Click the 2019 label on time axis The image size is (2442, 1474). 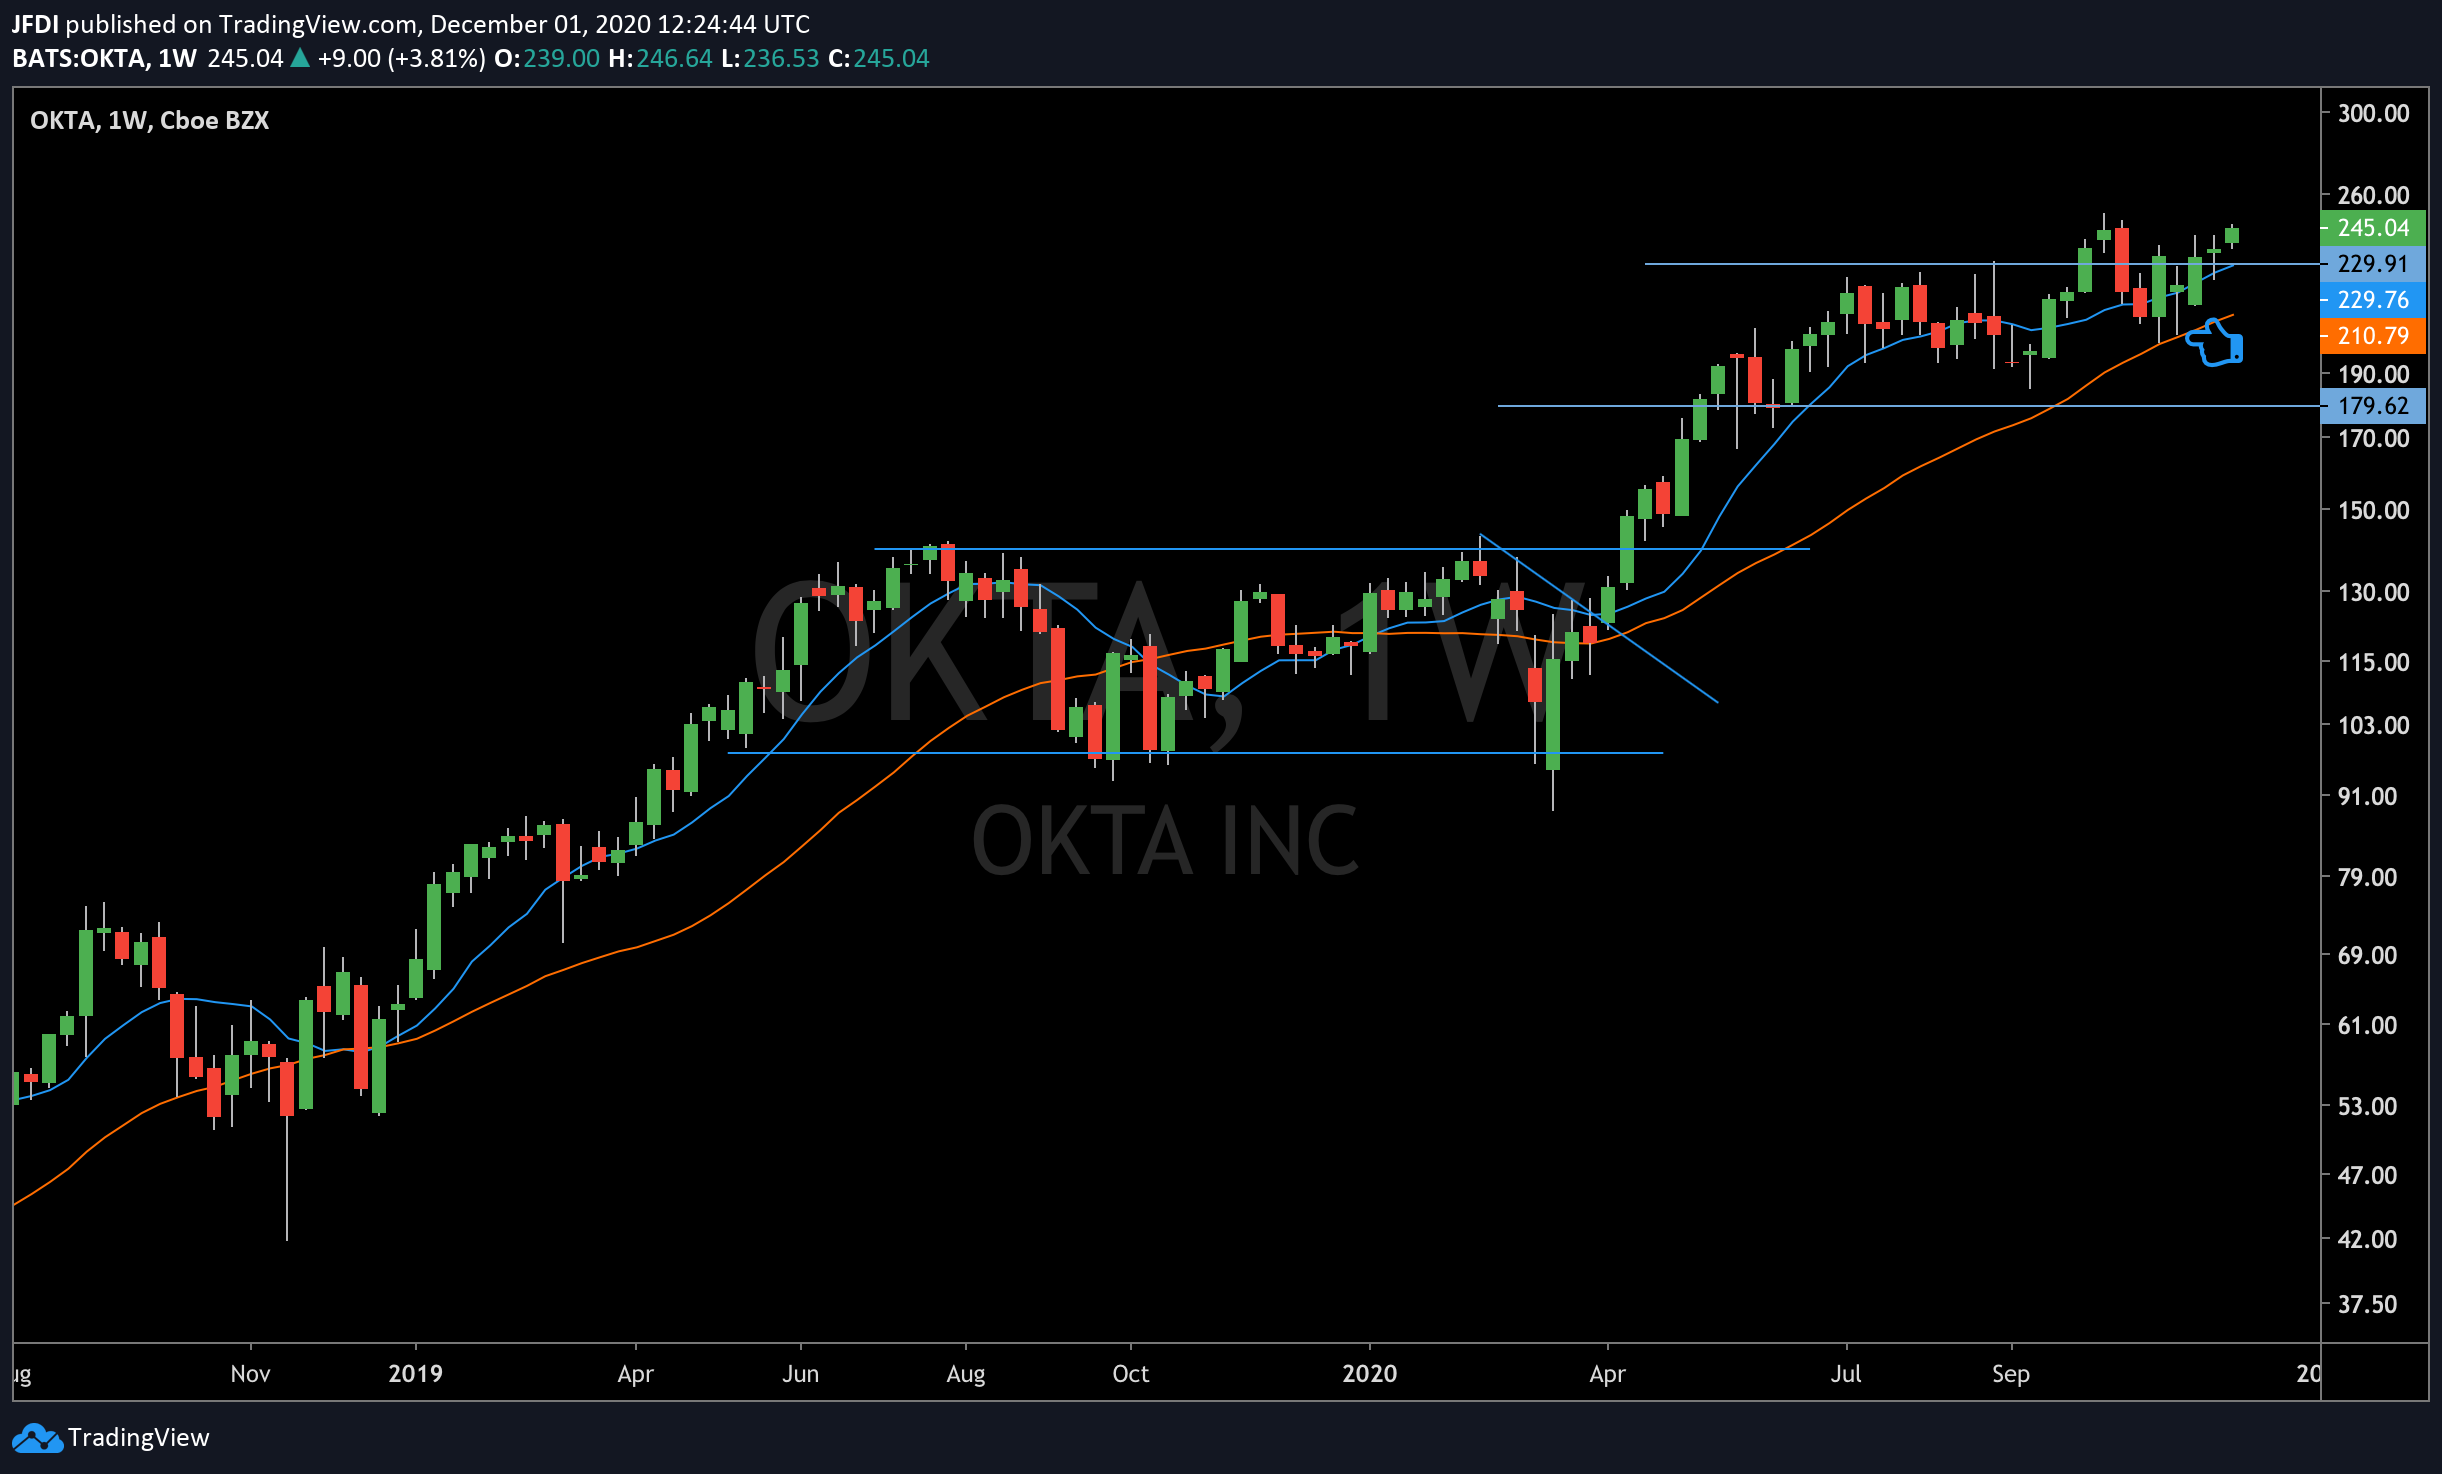pyautogui.click(x=415, y=1373)
